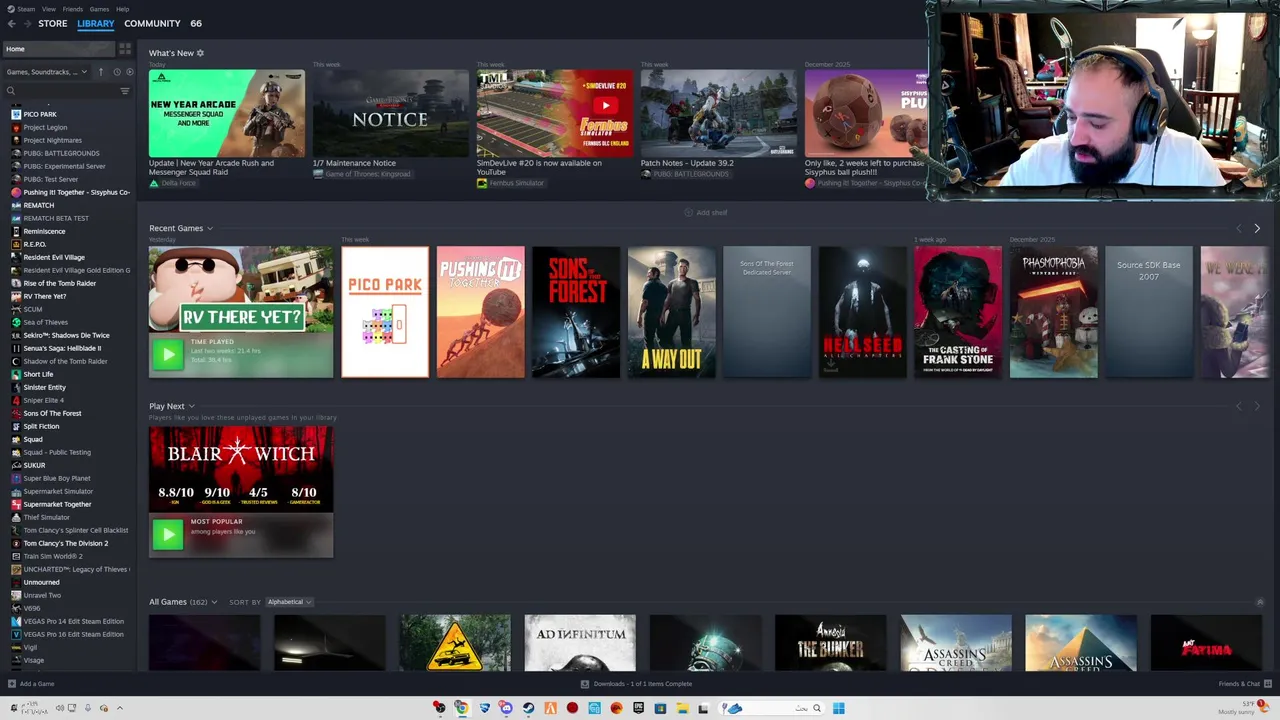Switch to the STORE tab
The image size is (1280, 720).
coord(53,23)
